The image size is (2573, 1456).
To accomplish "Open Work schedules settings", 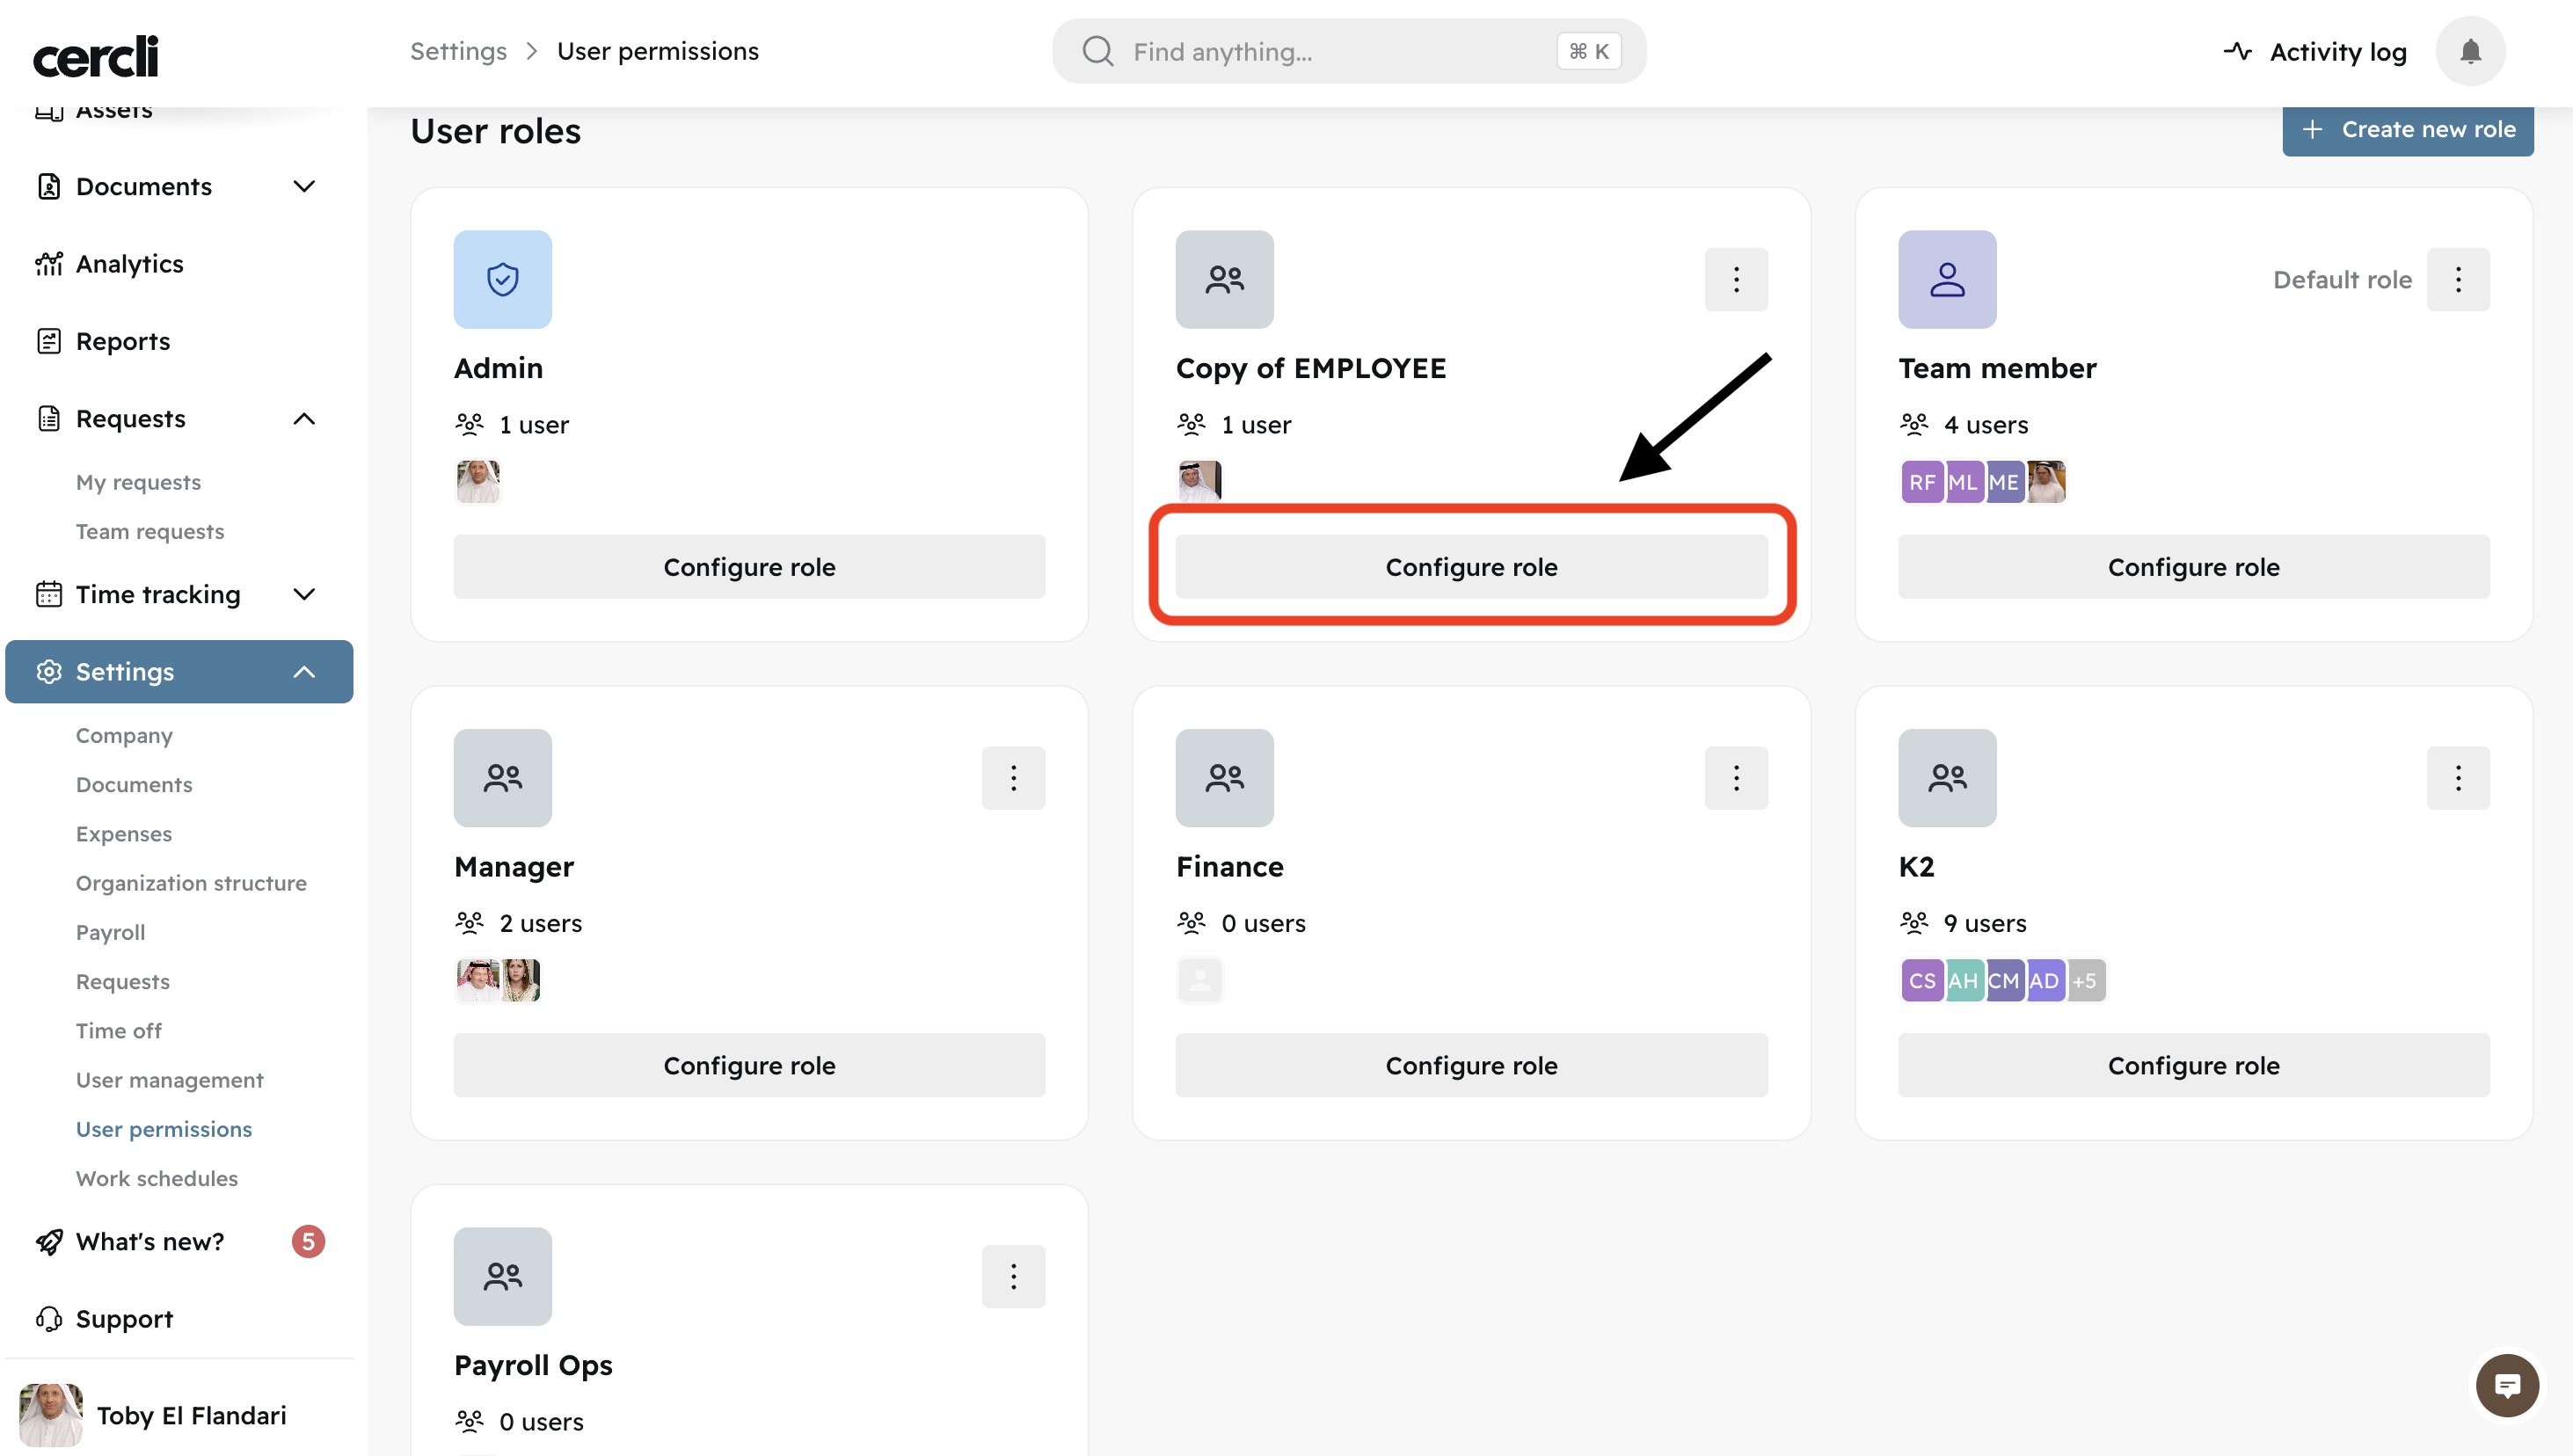I will (x=157, y=1179).
